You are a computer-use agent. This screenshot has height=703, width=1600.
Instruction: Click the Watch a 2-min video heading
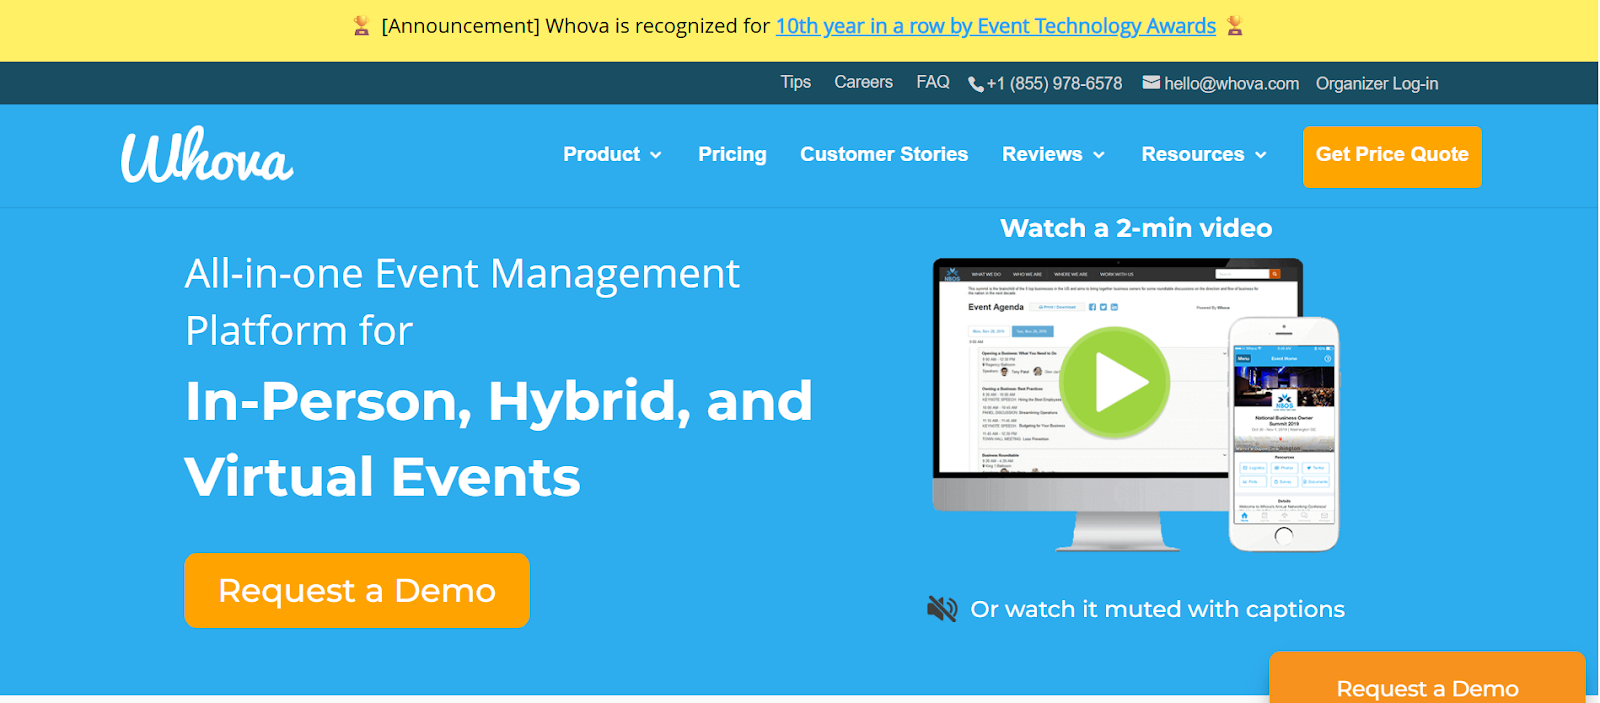[x=1136, y=228]
